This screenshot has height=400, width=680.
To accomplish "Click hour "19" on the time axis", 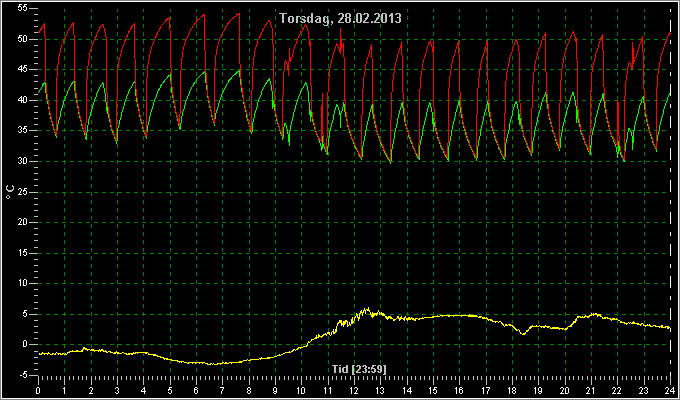I will pos(539,390).
